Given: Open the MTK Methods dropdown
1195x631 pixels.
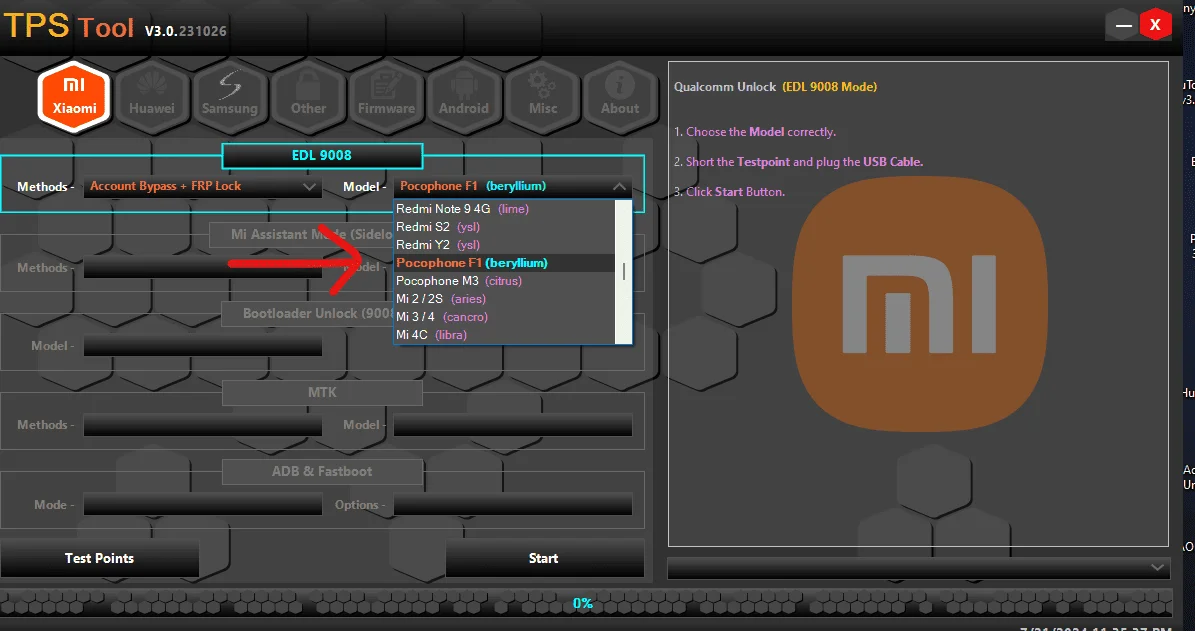Looking at the screenshot, I should click(203, 424).
